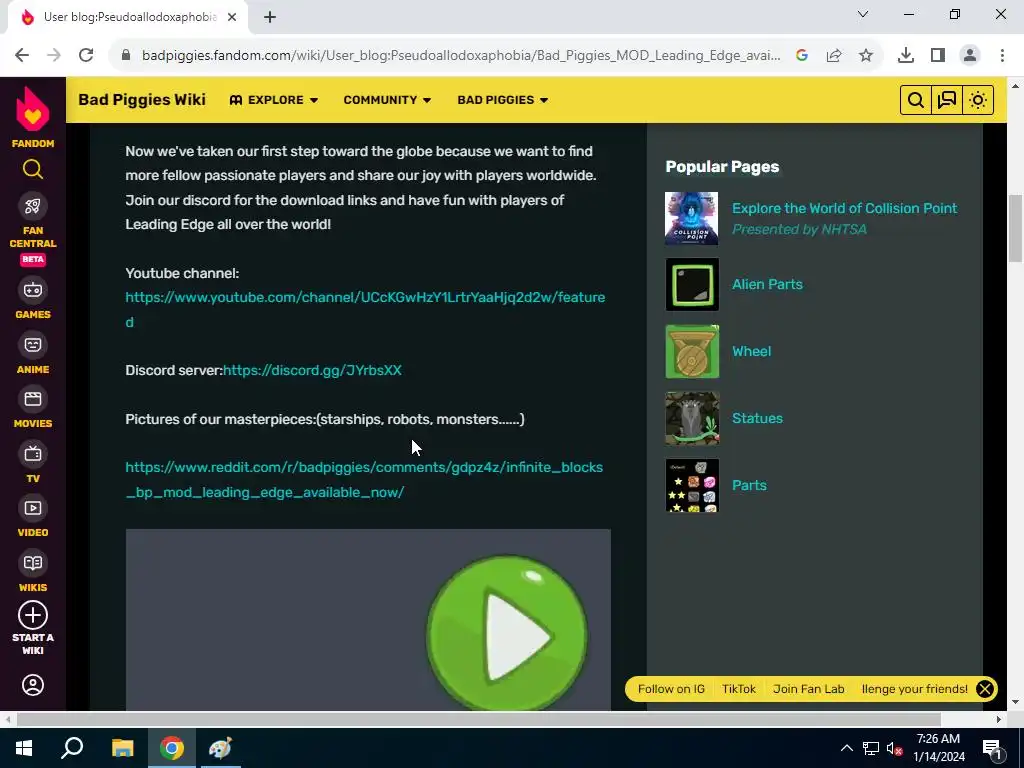This screenshot has height=768, width=1024.
Task: Open Windows taskbar search
Action: pos(72,748)
